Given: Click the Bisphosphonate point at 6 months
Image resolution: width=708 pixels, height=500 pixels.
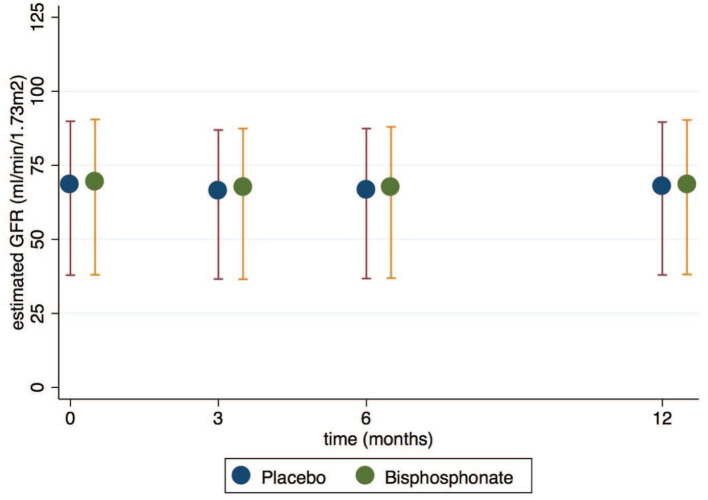Looking at the screenshot, I should (x=390, y=186).
